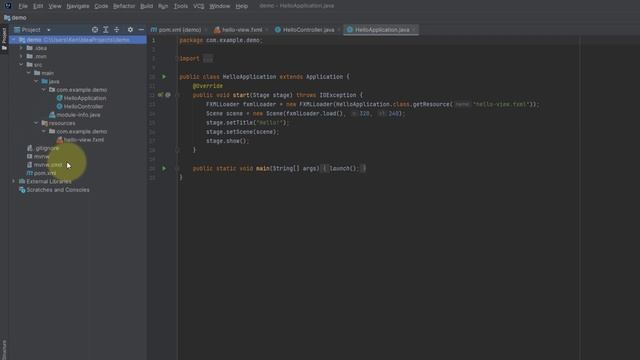Select Scratches and Consoles node
This screenshot has width=640, height=360.
tap(58, 190)
